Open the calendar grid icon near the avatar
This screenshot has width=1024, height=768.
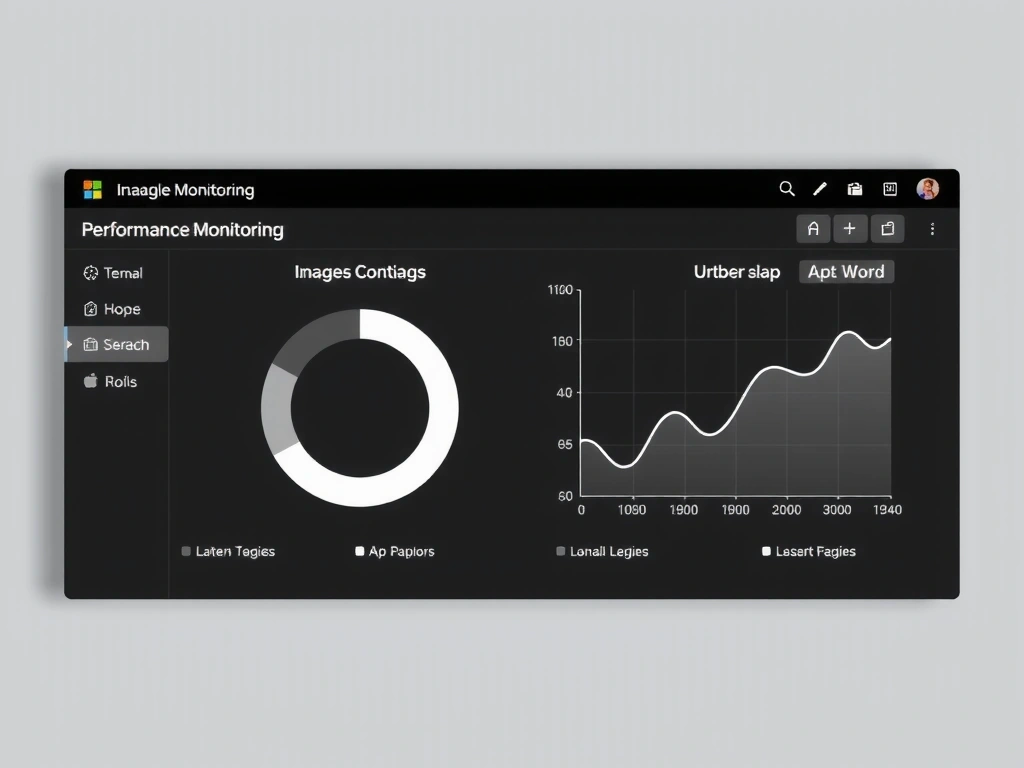(889, 189)
